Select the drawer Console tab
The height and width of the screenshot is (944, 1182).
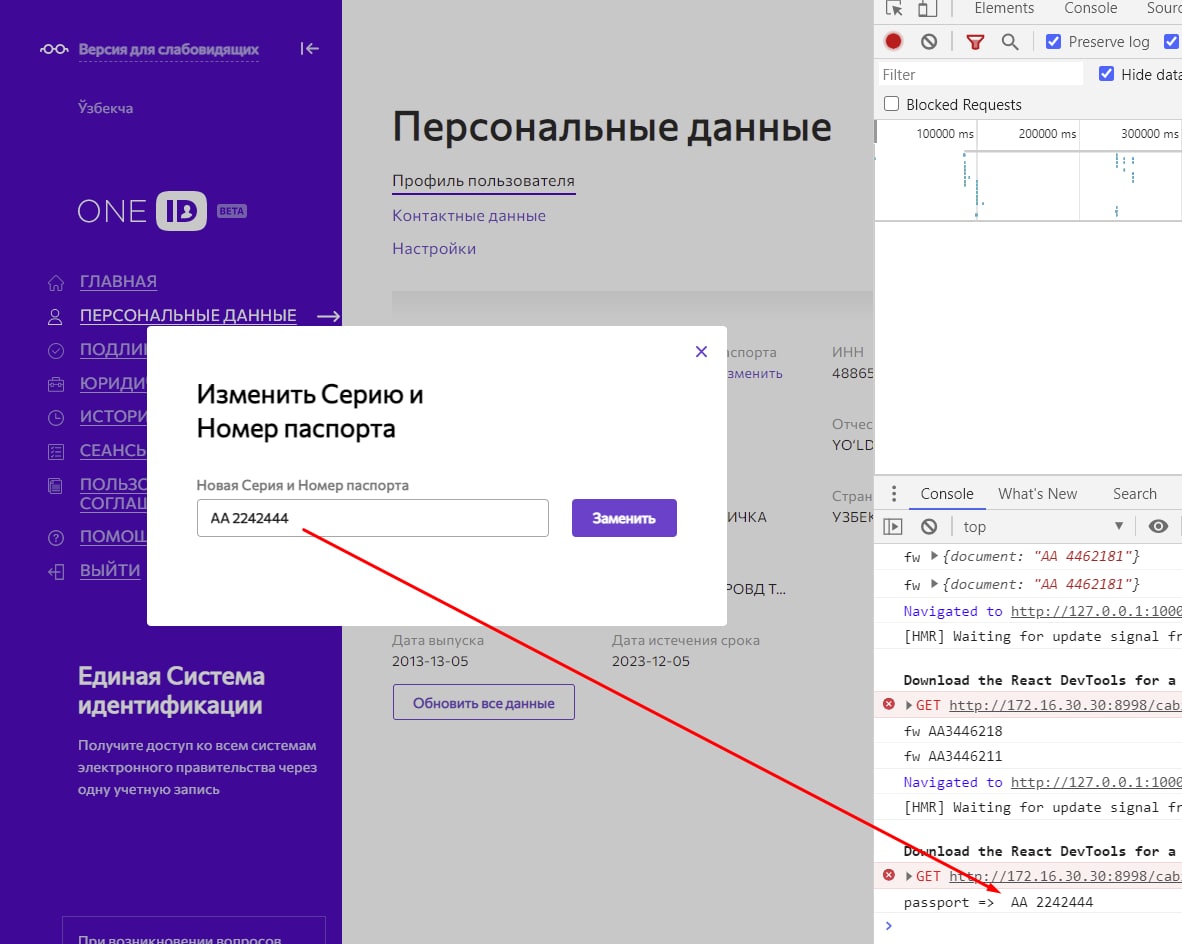click(x=947, y=494)
